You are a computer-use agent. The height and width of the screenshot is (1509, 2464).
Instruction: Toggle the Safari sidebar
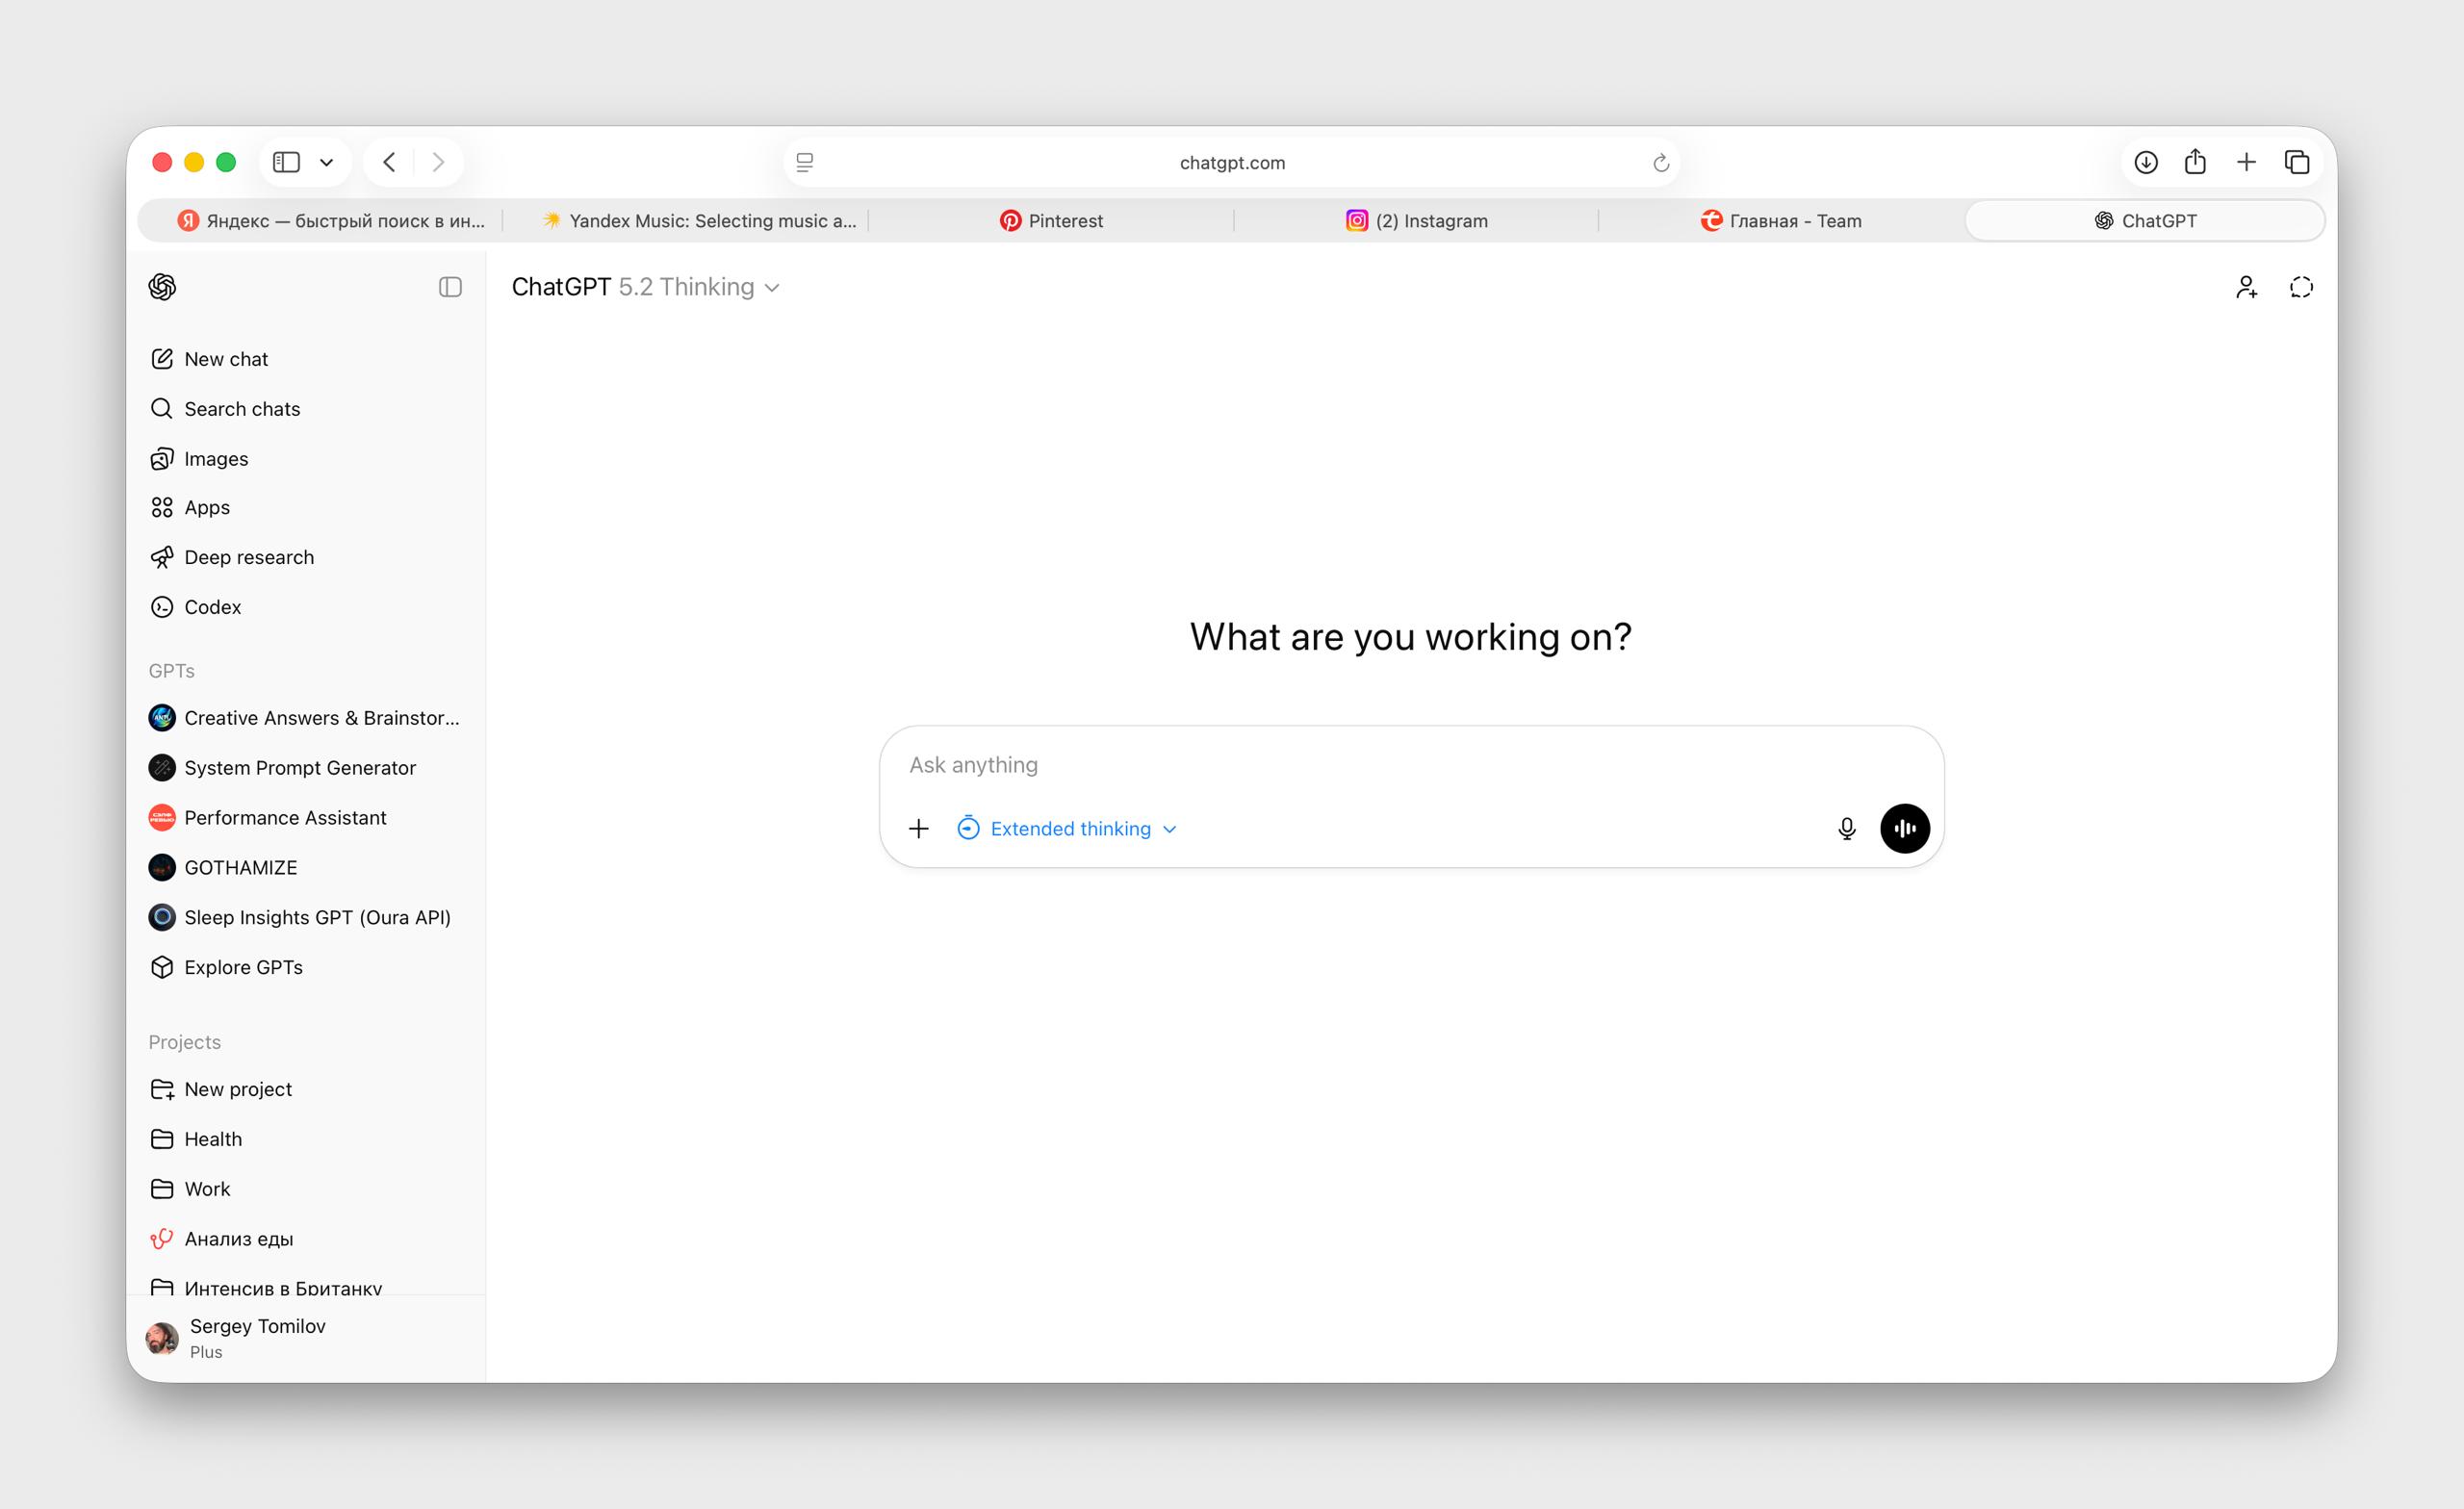[x=287, y=162]
